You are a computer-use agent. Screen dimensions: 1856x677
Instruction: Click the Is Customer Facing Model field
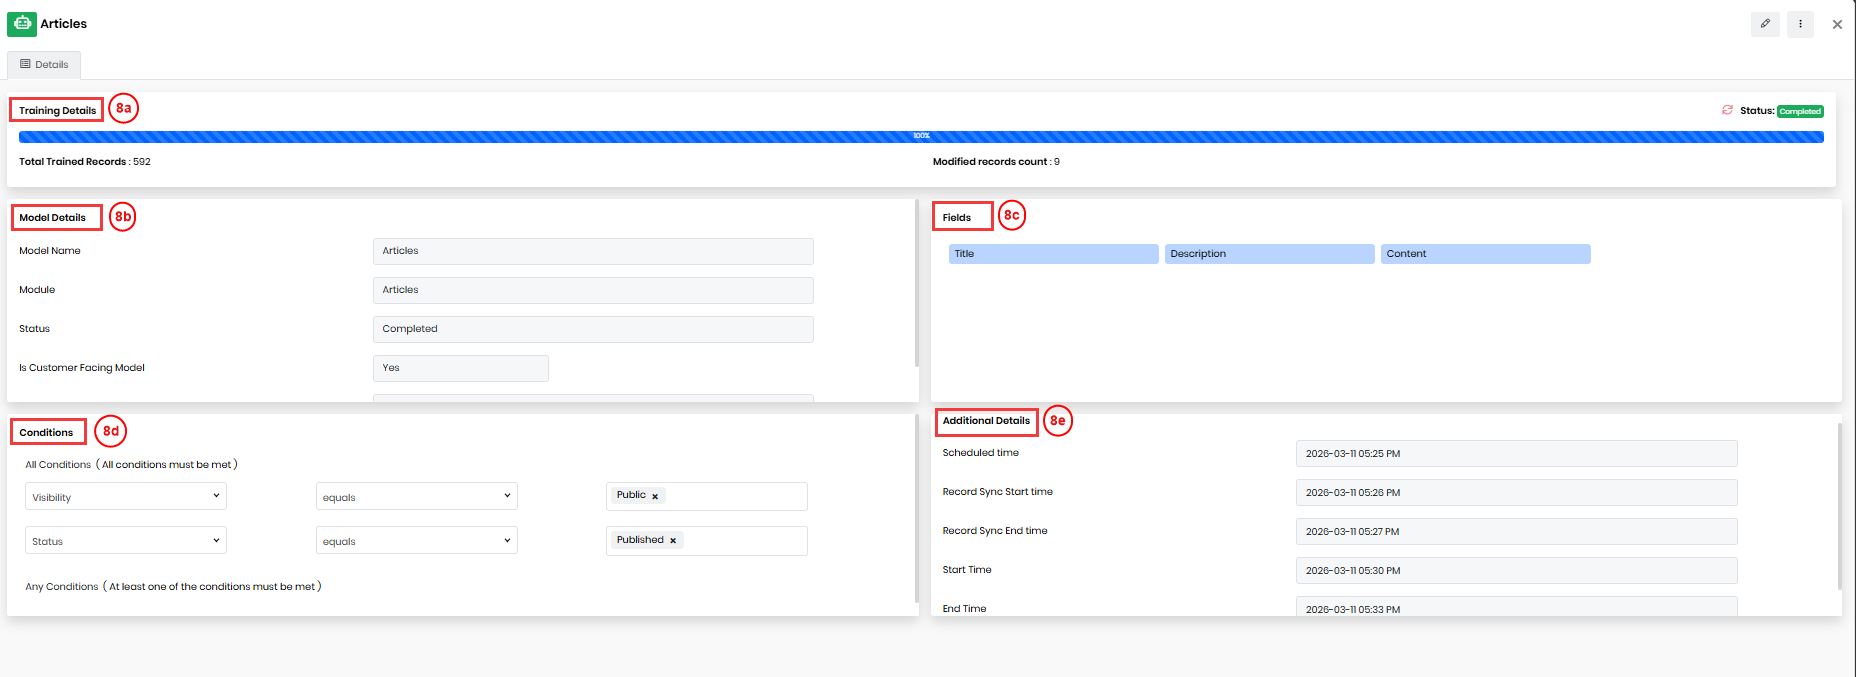point(460,368)
